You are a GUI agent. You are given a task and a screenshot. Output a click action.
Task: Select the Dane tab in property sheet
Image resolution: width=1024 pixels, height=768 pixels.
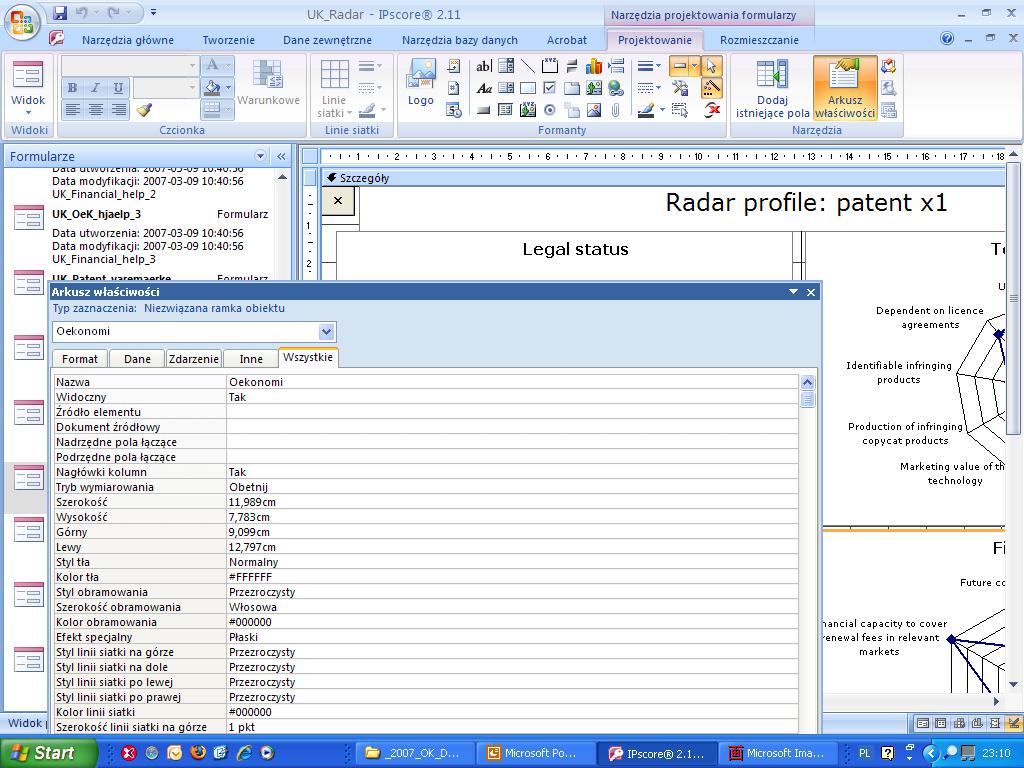[x=137, y=359]
